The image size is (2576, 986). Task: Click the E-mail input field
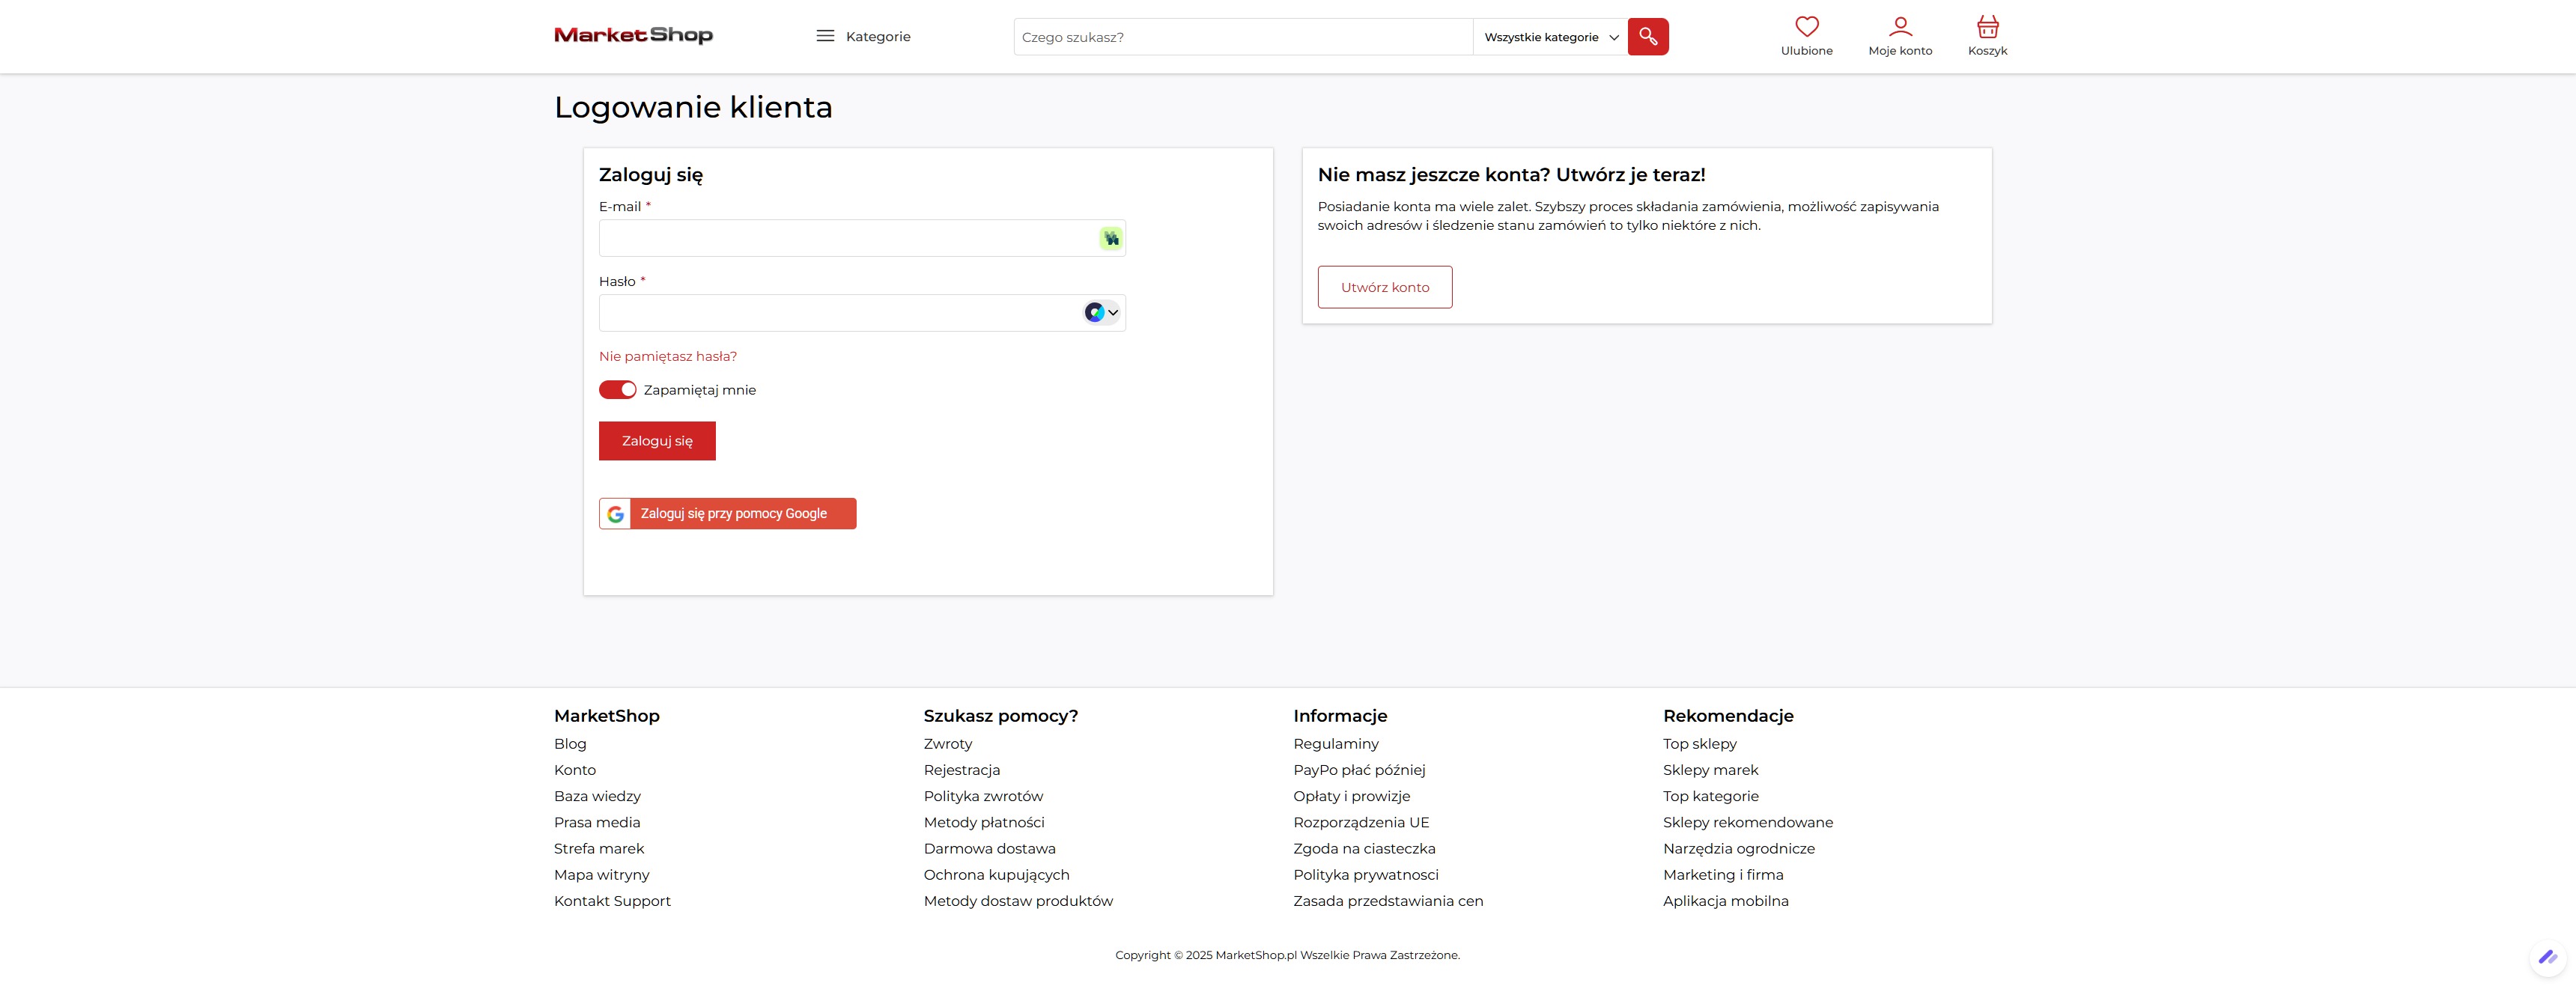point(845,239)
